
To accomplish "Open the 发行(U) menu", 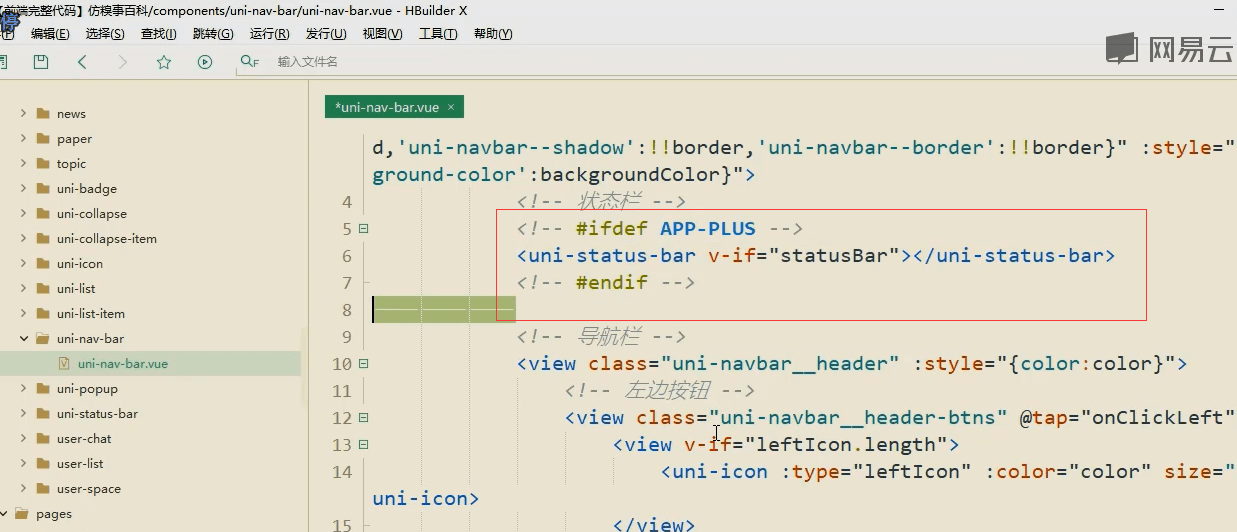I will click(x=326, y=34).
